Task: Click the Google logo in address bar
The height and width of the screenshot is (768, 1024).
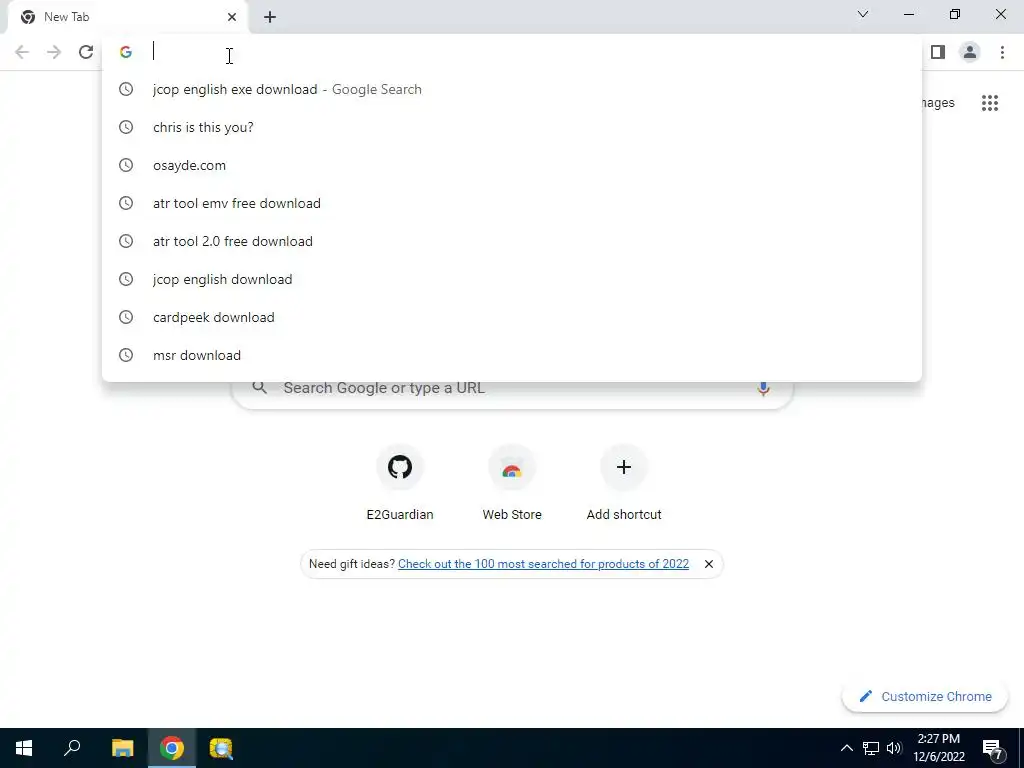Action: point(126,52)
